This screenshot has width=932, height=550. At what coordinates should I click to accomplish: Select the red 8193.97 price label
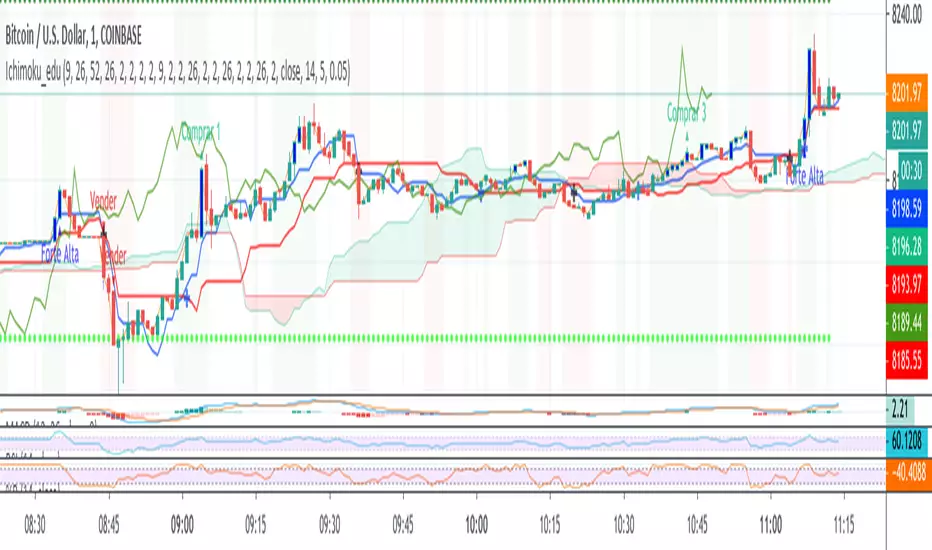(906, 284)
